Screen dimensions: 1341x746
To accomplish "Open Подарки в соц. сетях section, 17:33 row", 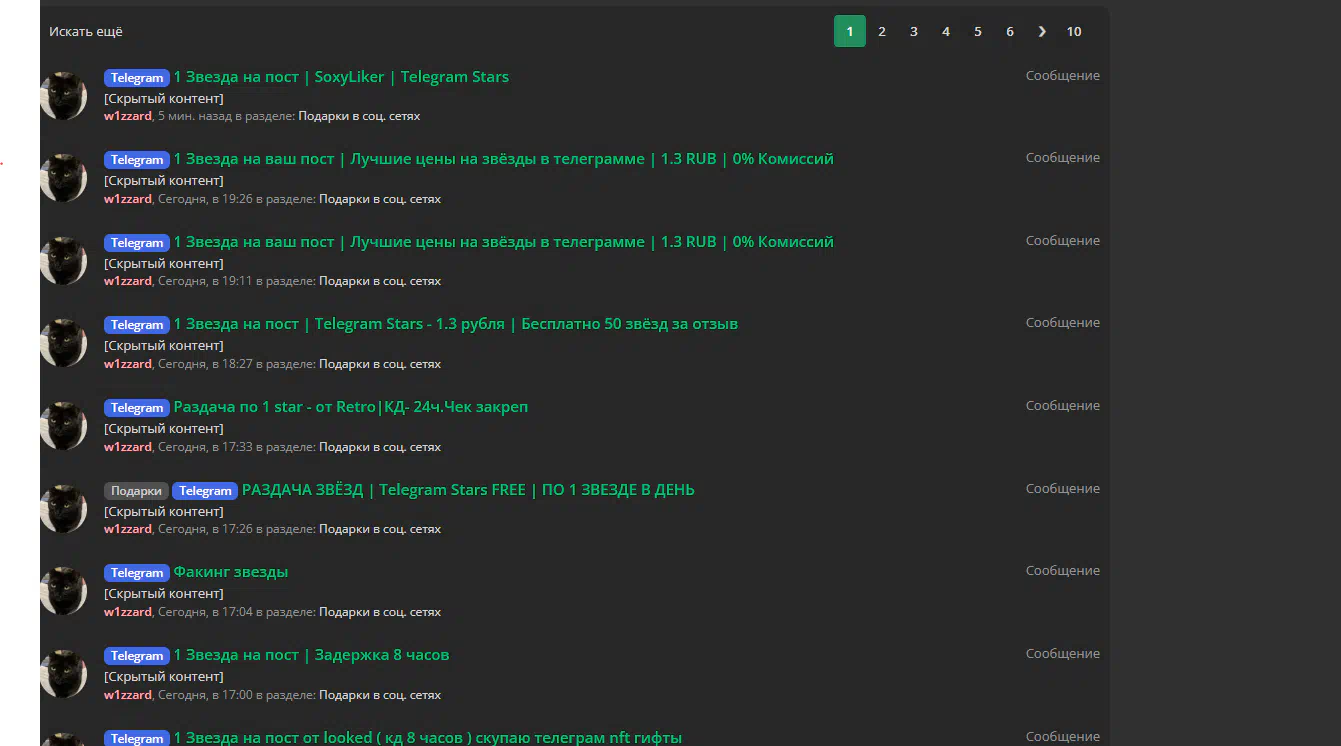I will click(x=380, y=447).
